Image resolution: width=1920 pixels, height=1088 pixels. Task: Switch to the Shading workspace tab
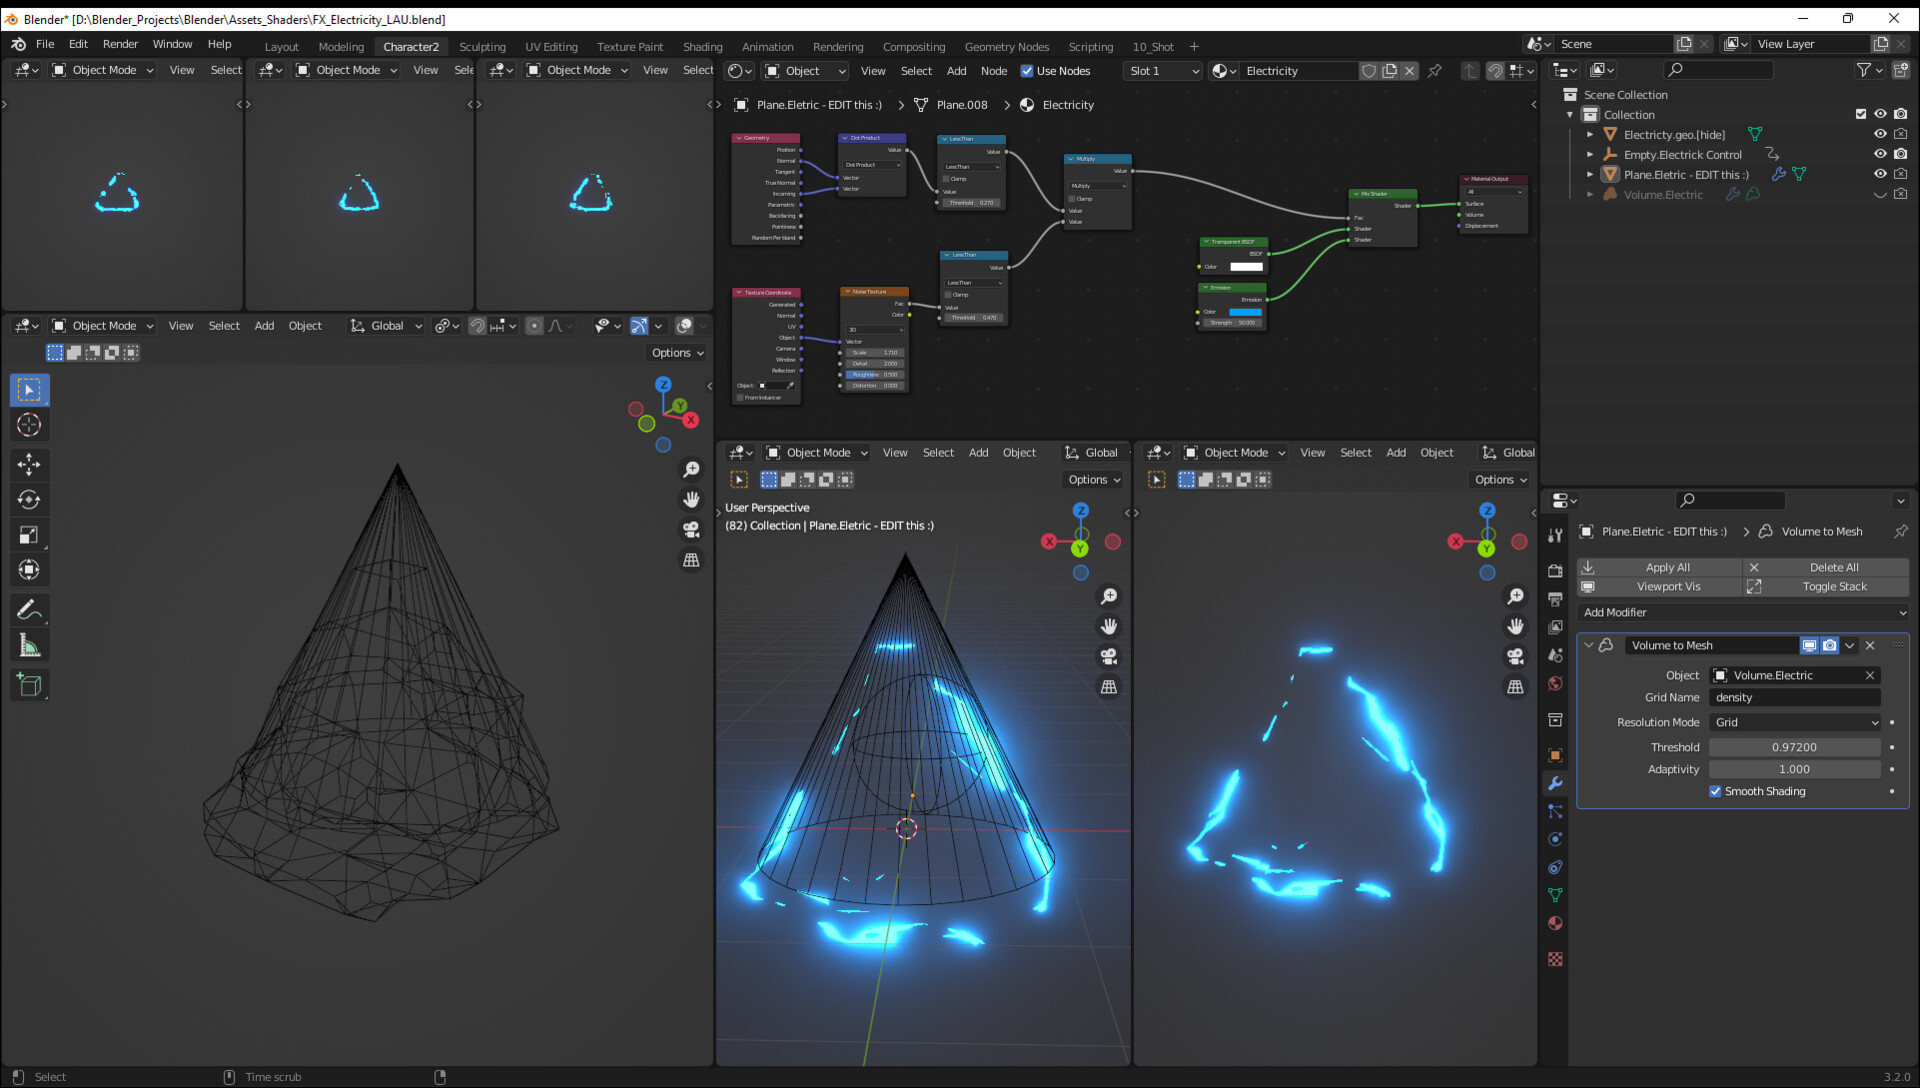click(x=702, y=47)
